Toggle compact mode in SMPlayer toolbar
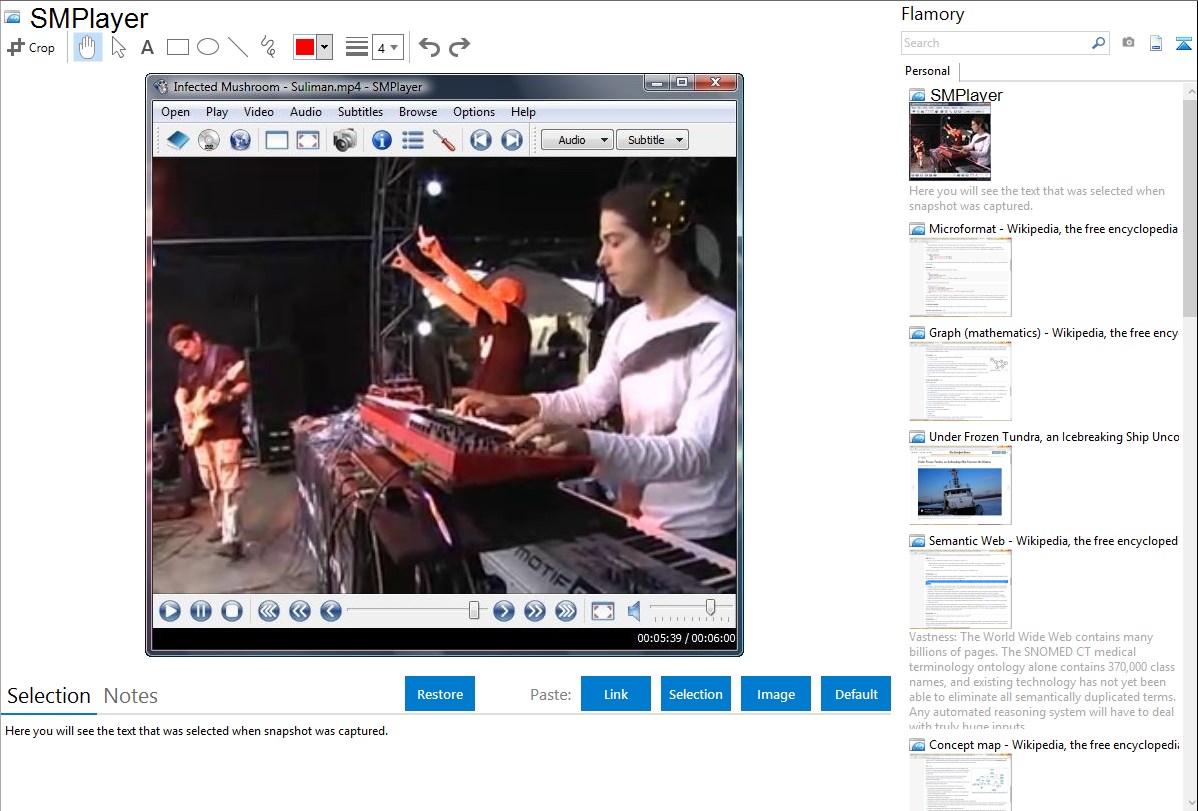The height and width of the screenshot is (811, 1198). click(277, 140)
